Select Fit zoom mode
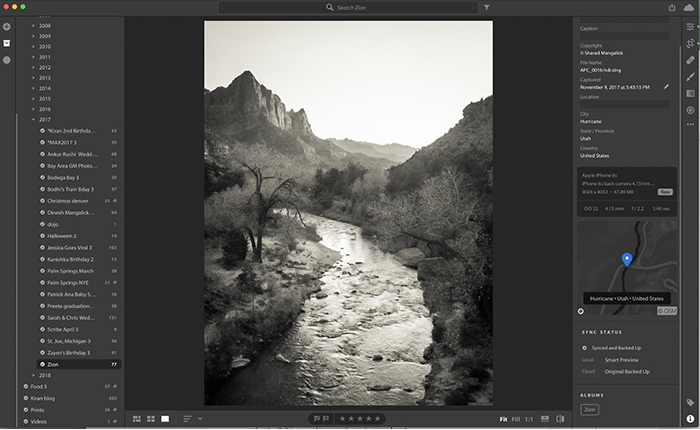 (503, 419)
